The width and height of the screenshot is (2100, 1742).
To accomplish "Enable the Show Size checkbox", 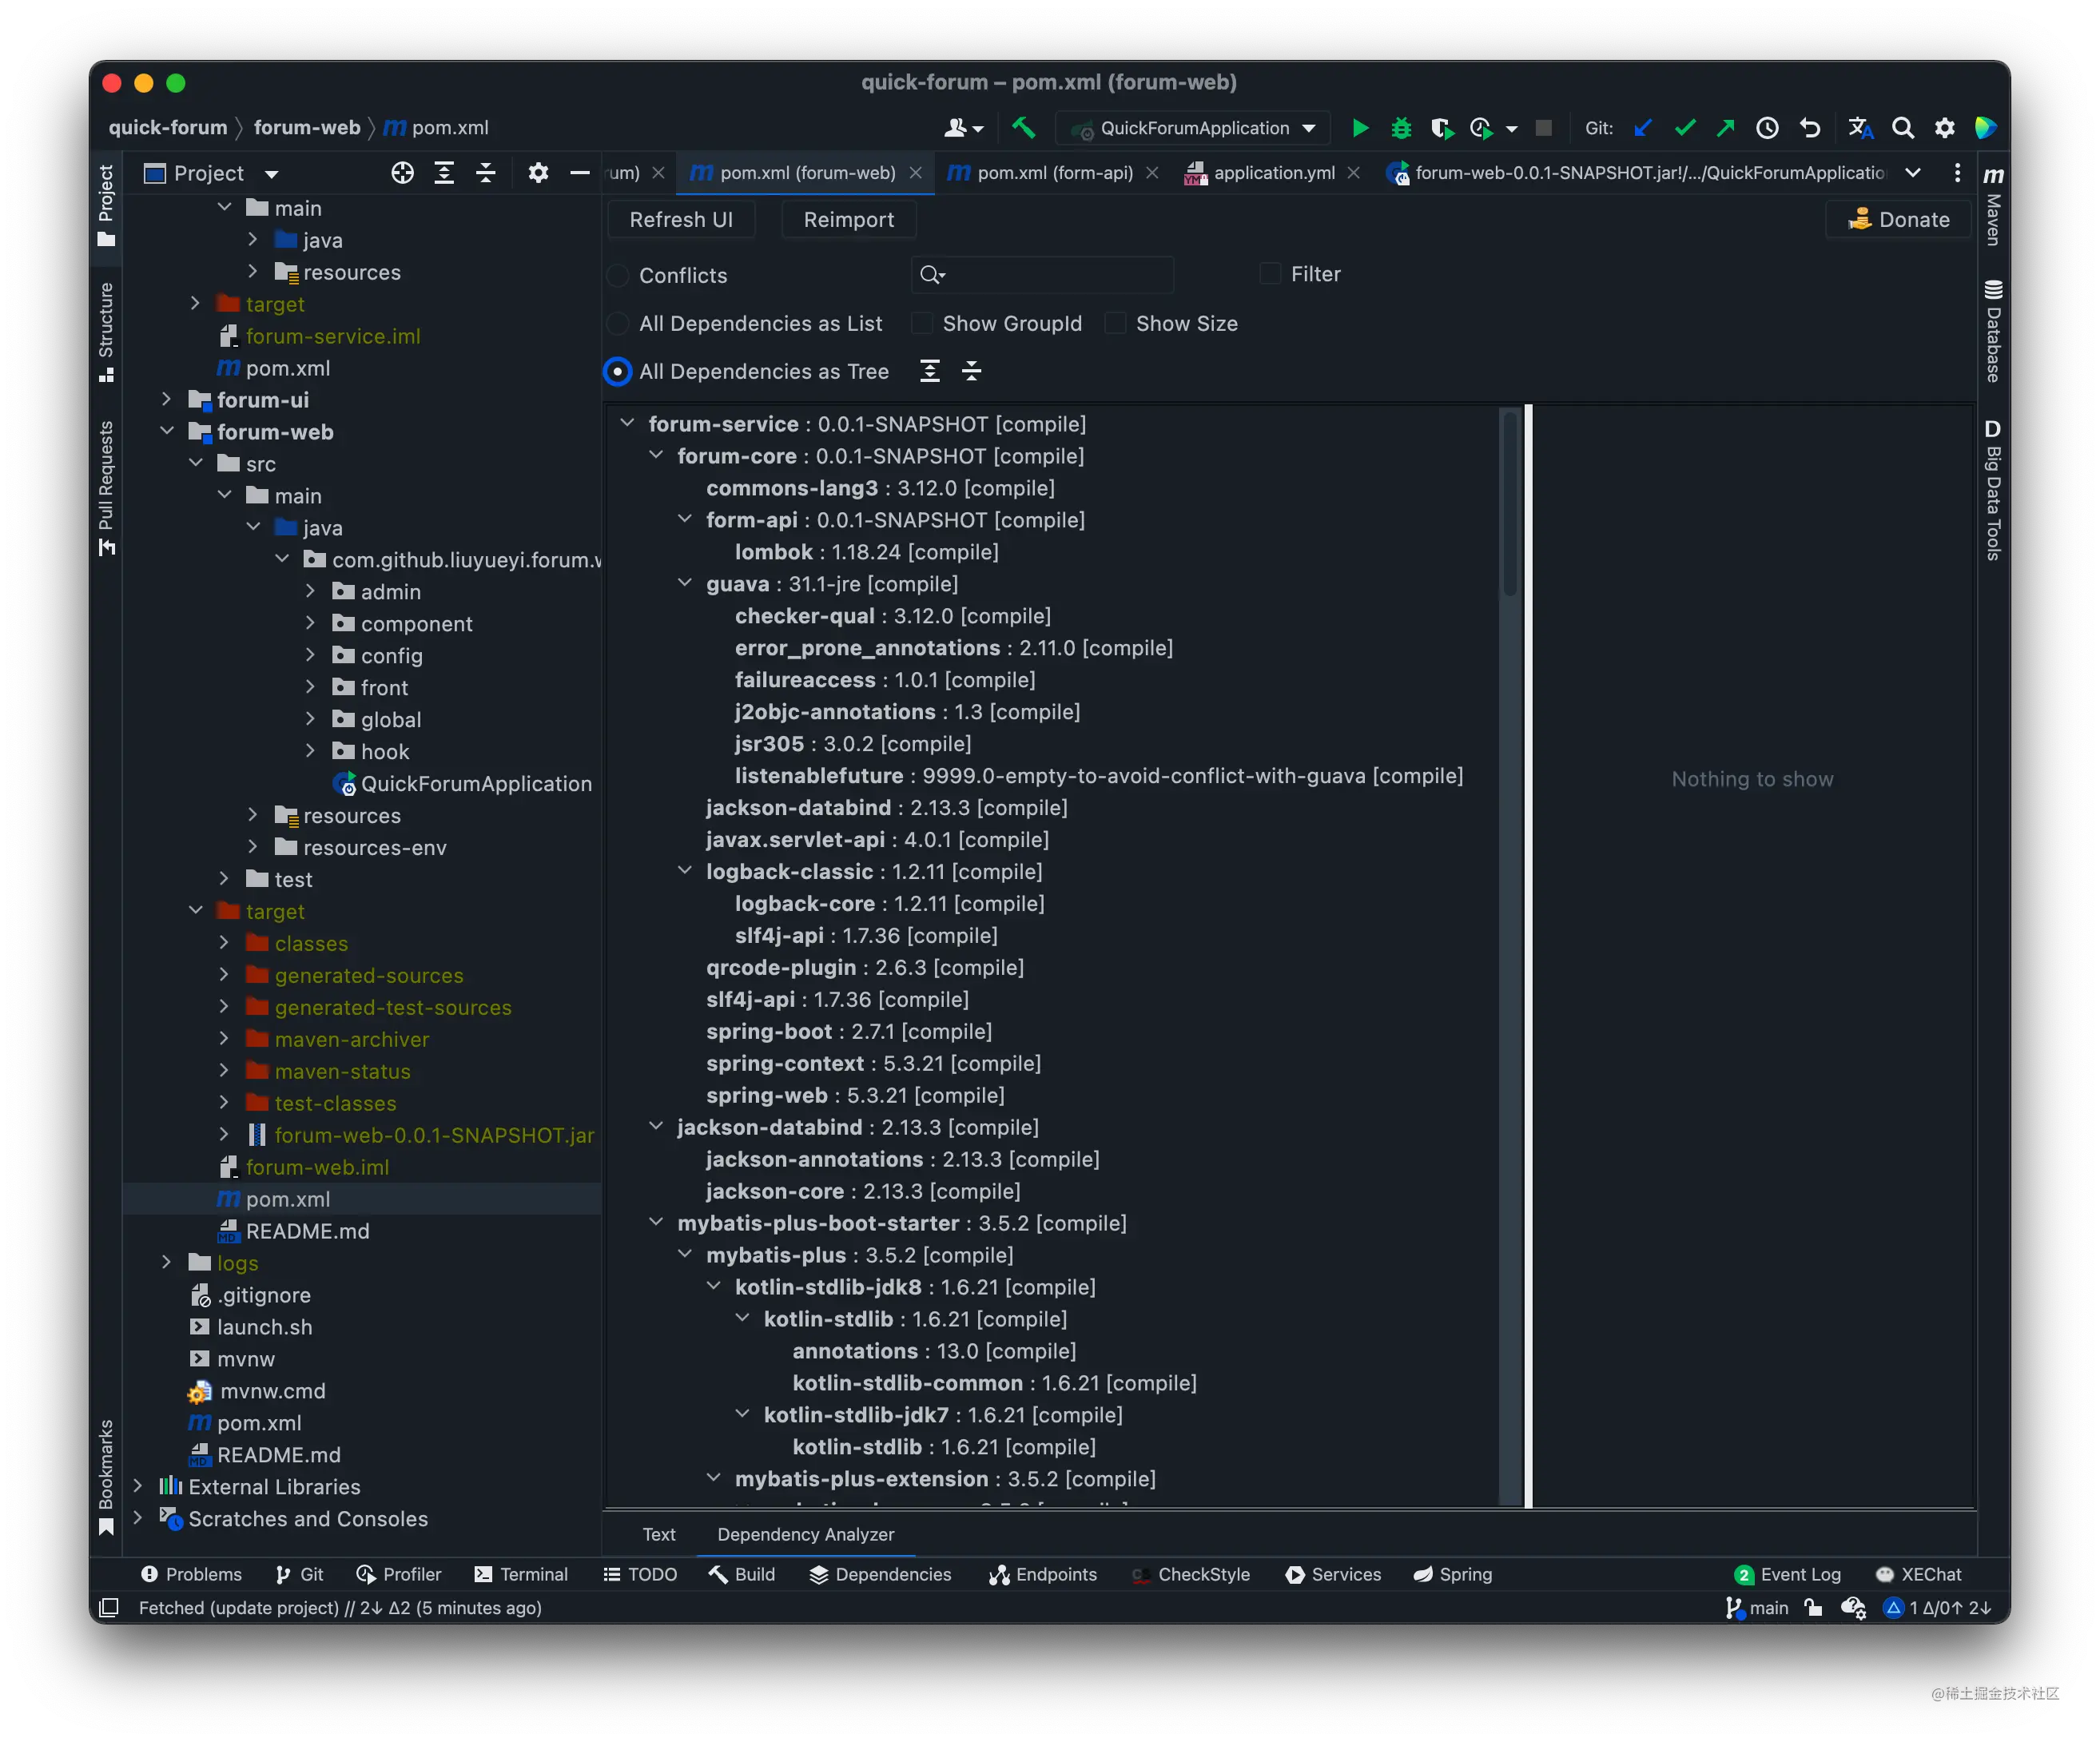I will click(x=1115, y=323).
